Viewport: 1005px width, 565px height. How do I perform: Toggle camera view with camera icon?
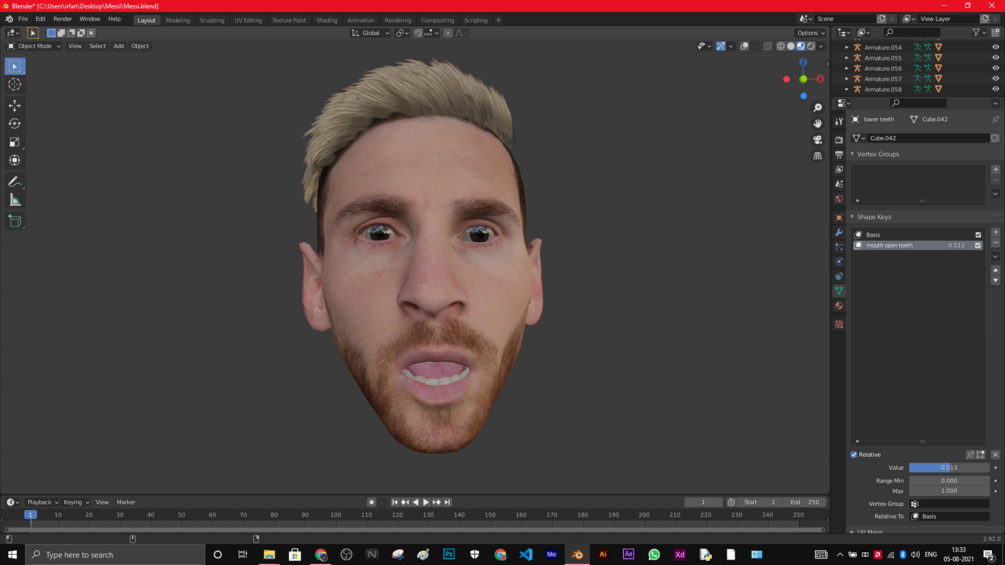[x=817, y=139]
